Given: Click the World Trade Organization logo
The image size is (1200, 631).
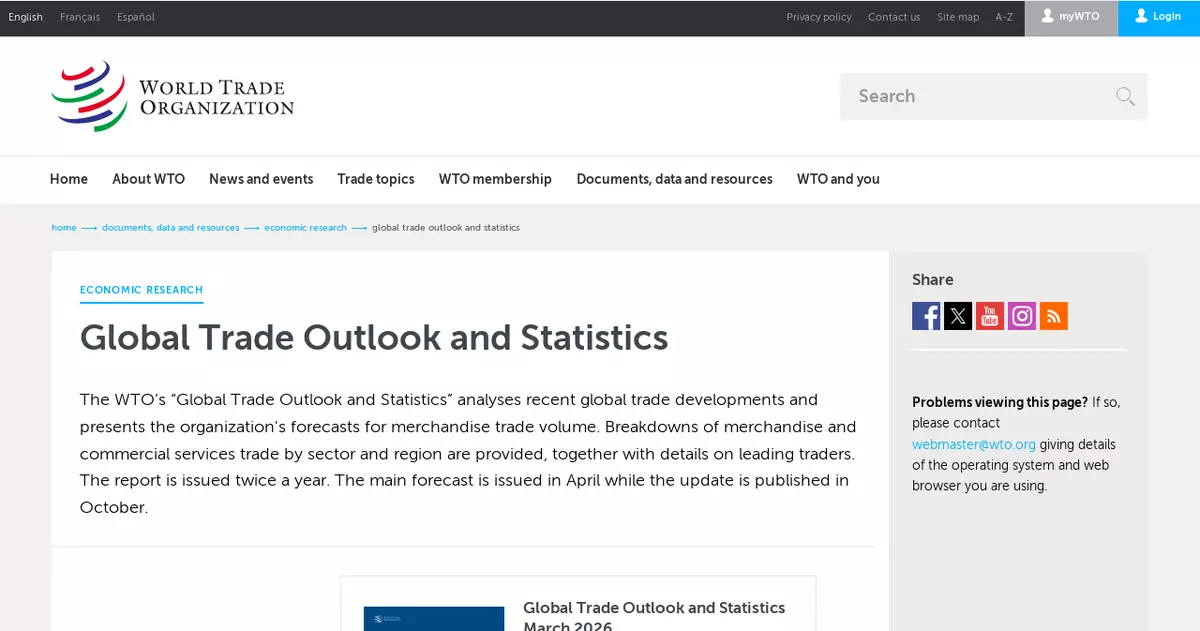Looking at the screenshot, I should coord(173,96).
